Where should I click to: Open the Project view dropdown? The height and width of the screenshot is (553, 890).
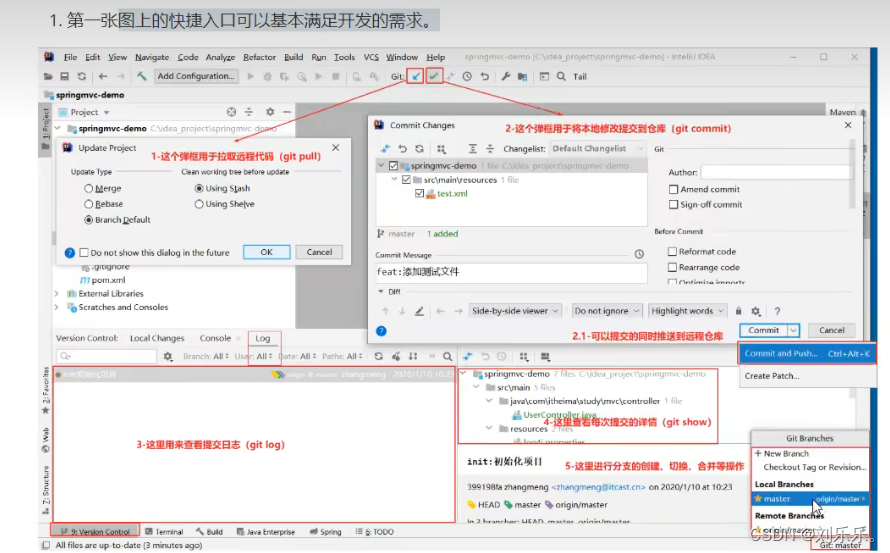pos(106,112)
